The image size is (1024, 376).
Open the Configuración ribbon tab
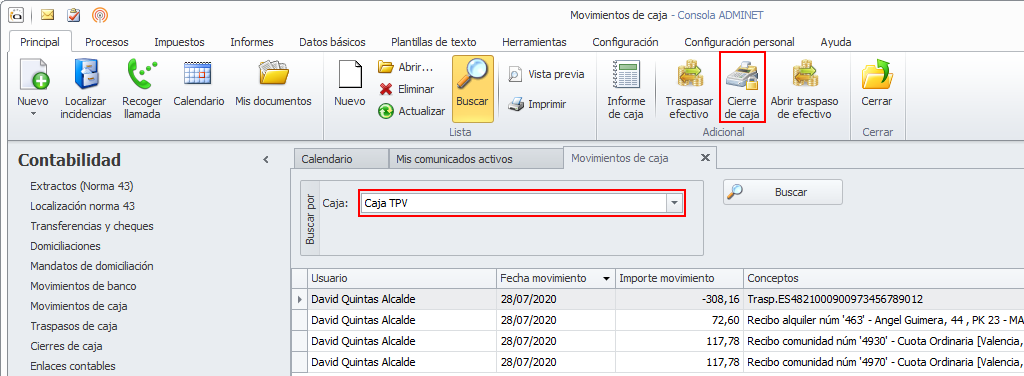click(x=625, y=42)
